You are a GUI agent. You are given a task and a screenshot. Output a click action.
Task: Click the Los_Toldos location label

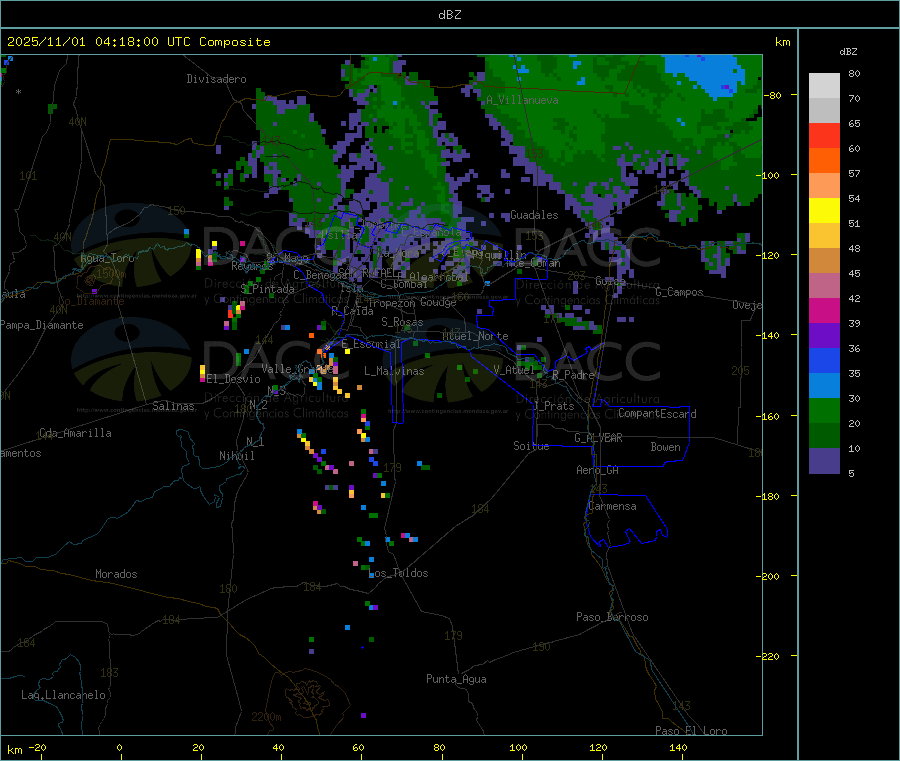tap(398, 573)
